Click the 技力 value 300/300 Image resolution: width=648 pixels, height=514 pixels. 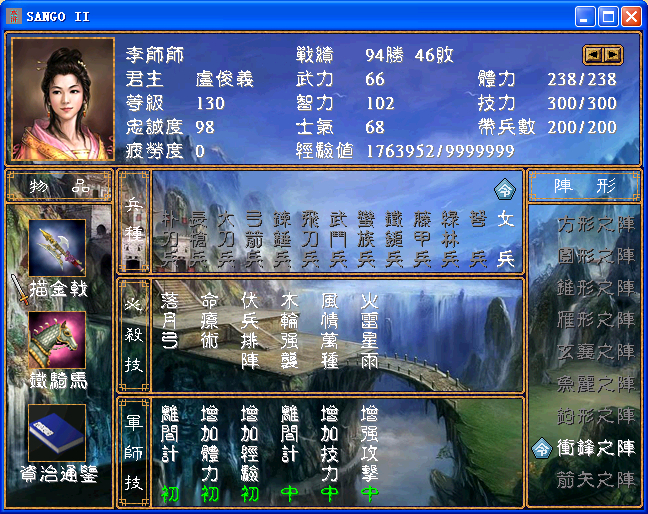pos(582,103)
